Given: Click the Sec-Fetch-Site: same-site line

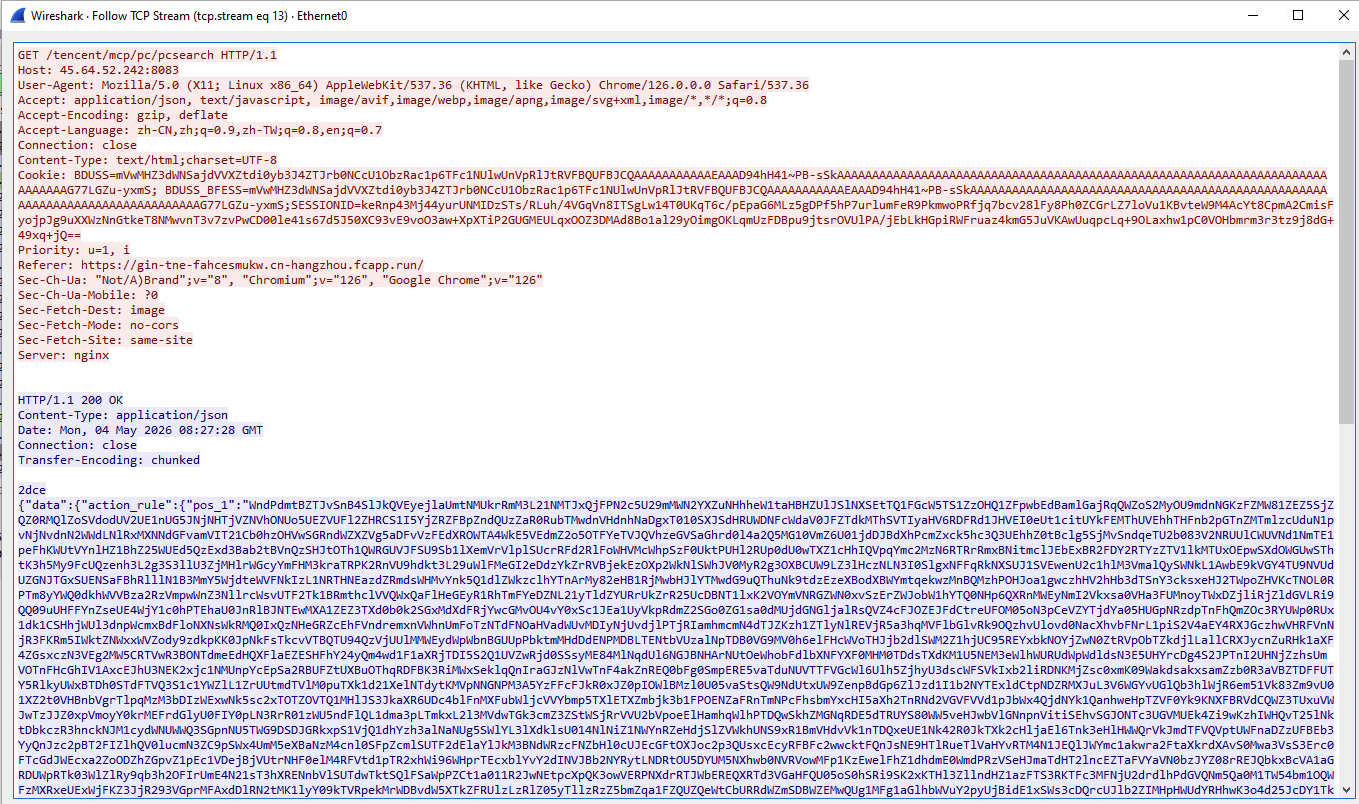Looking at the screenshot, I should click(105, 340).
